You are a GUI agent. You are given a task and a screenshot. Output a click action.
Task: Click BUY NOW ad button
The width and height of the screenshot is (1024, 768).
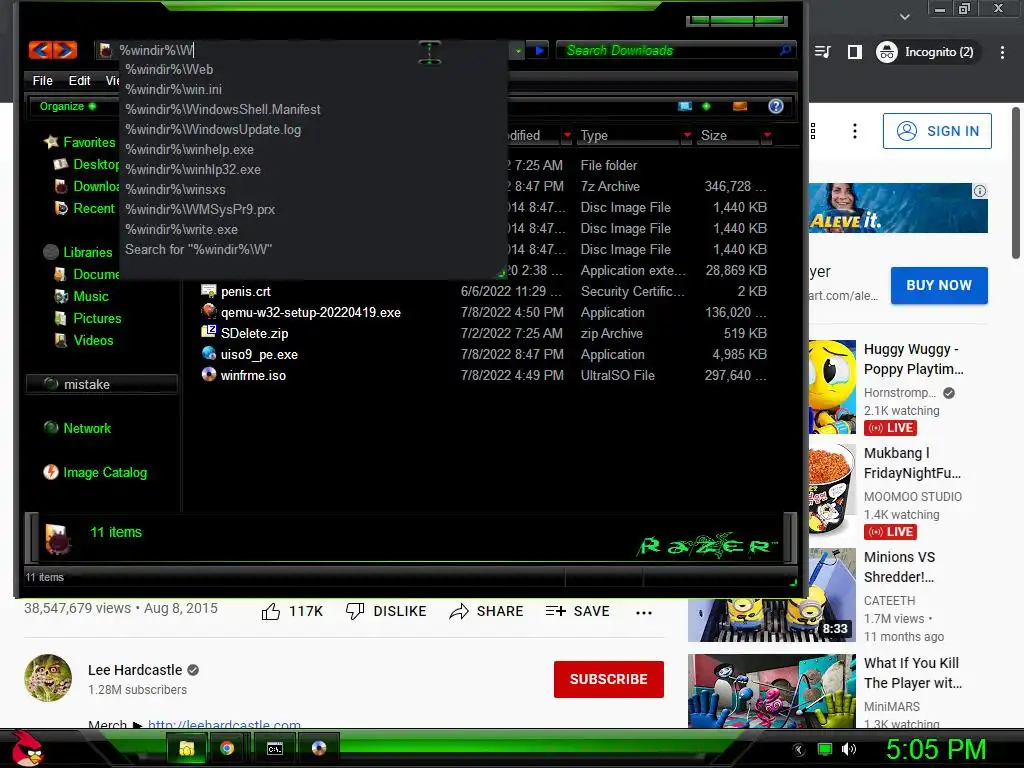pyautogui.click(x=939, y=285)
